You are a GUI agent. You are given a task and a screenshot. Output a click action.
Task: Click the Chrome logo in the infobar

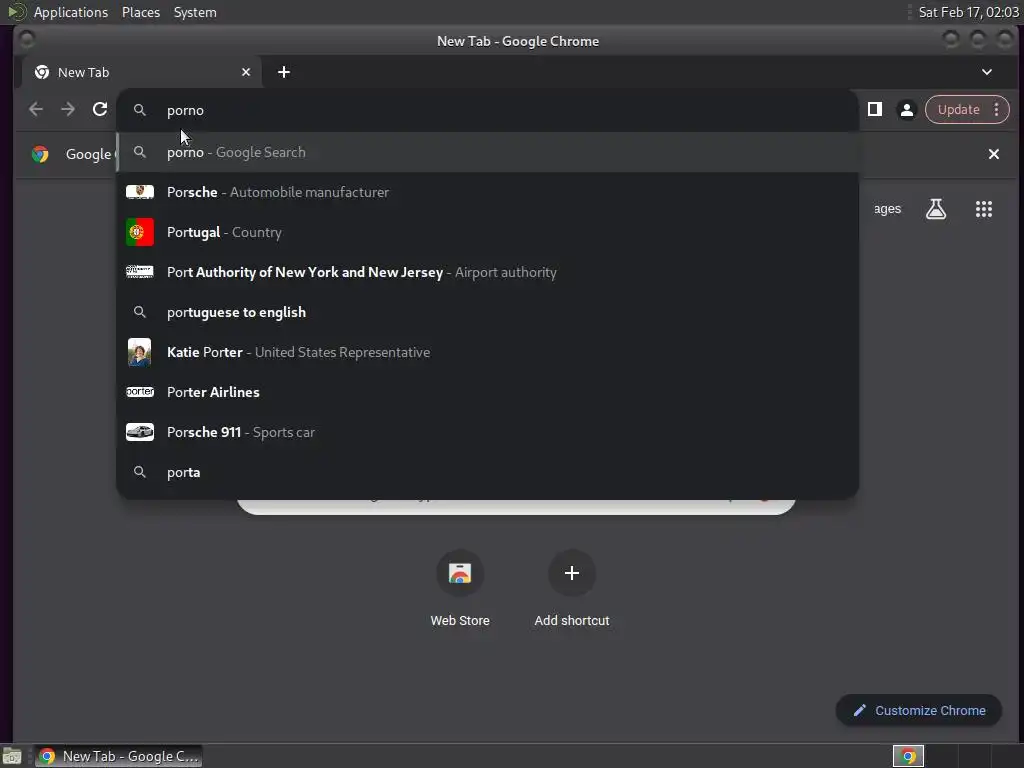tap(40, 154)
